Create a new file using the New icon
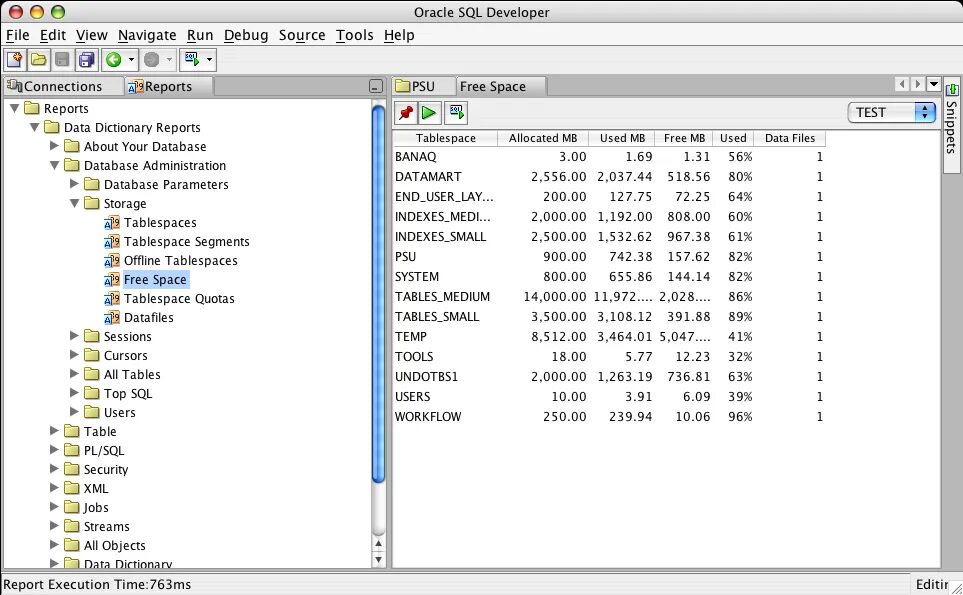Viewport: 963px width, 595px height. click(x=16, y=60)
